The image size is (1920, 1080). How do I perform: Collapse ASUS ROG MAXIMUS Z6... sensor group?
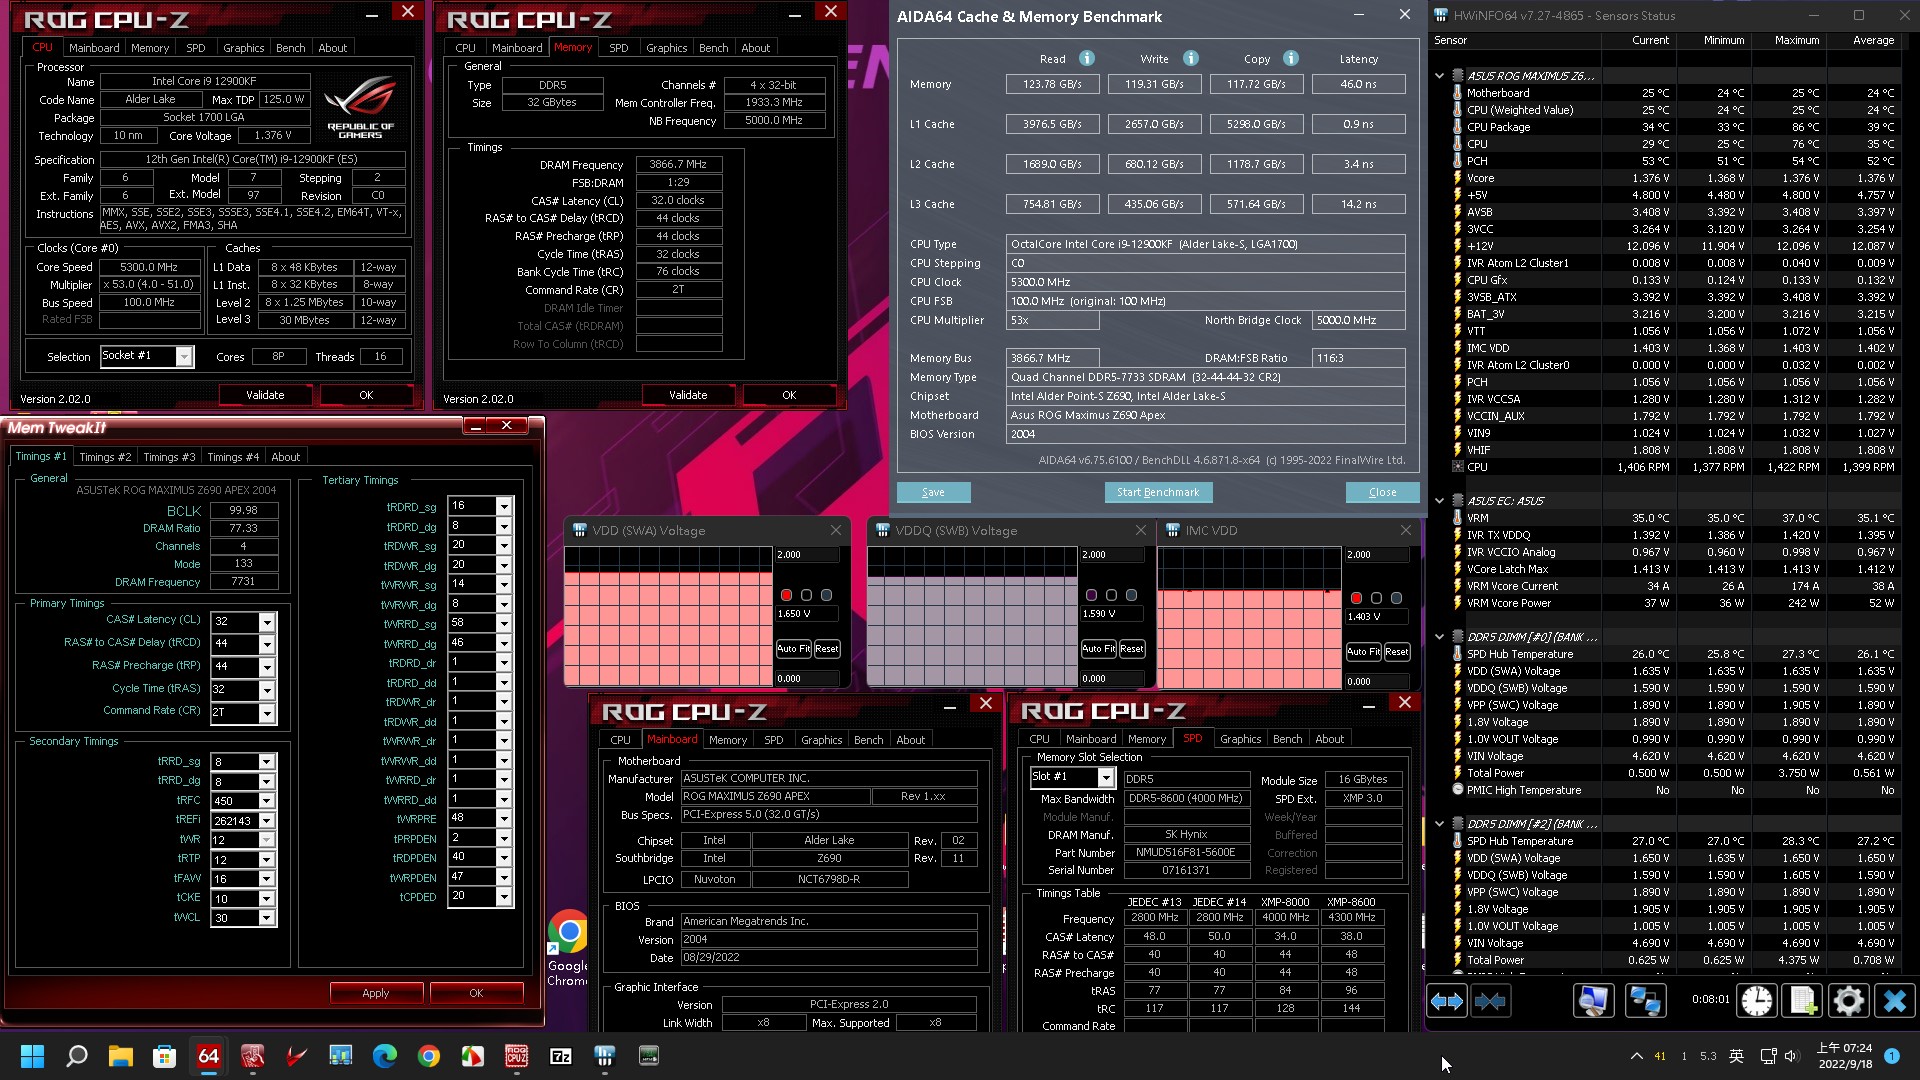coord(1439,76)
